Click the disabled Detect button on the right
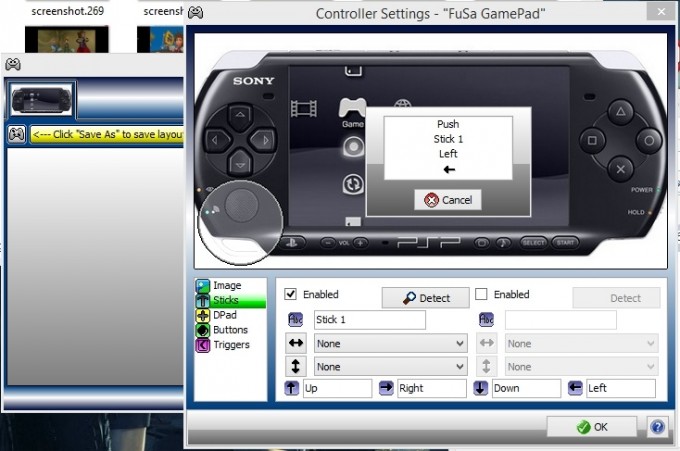Viewport: 680px width, 451px height. coord(616,298)
